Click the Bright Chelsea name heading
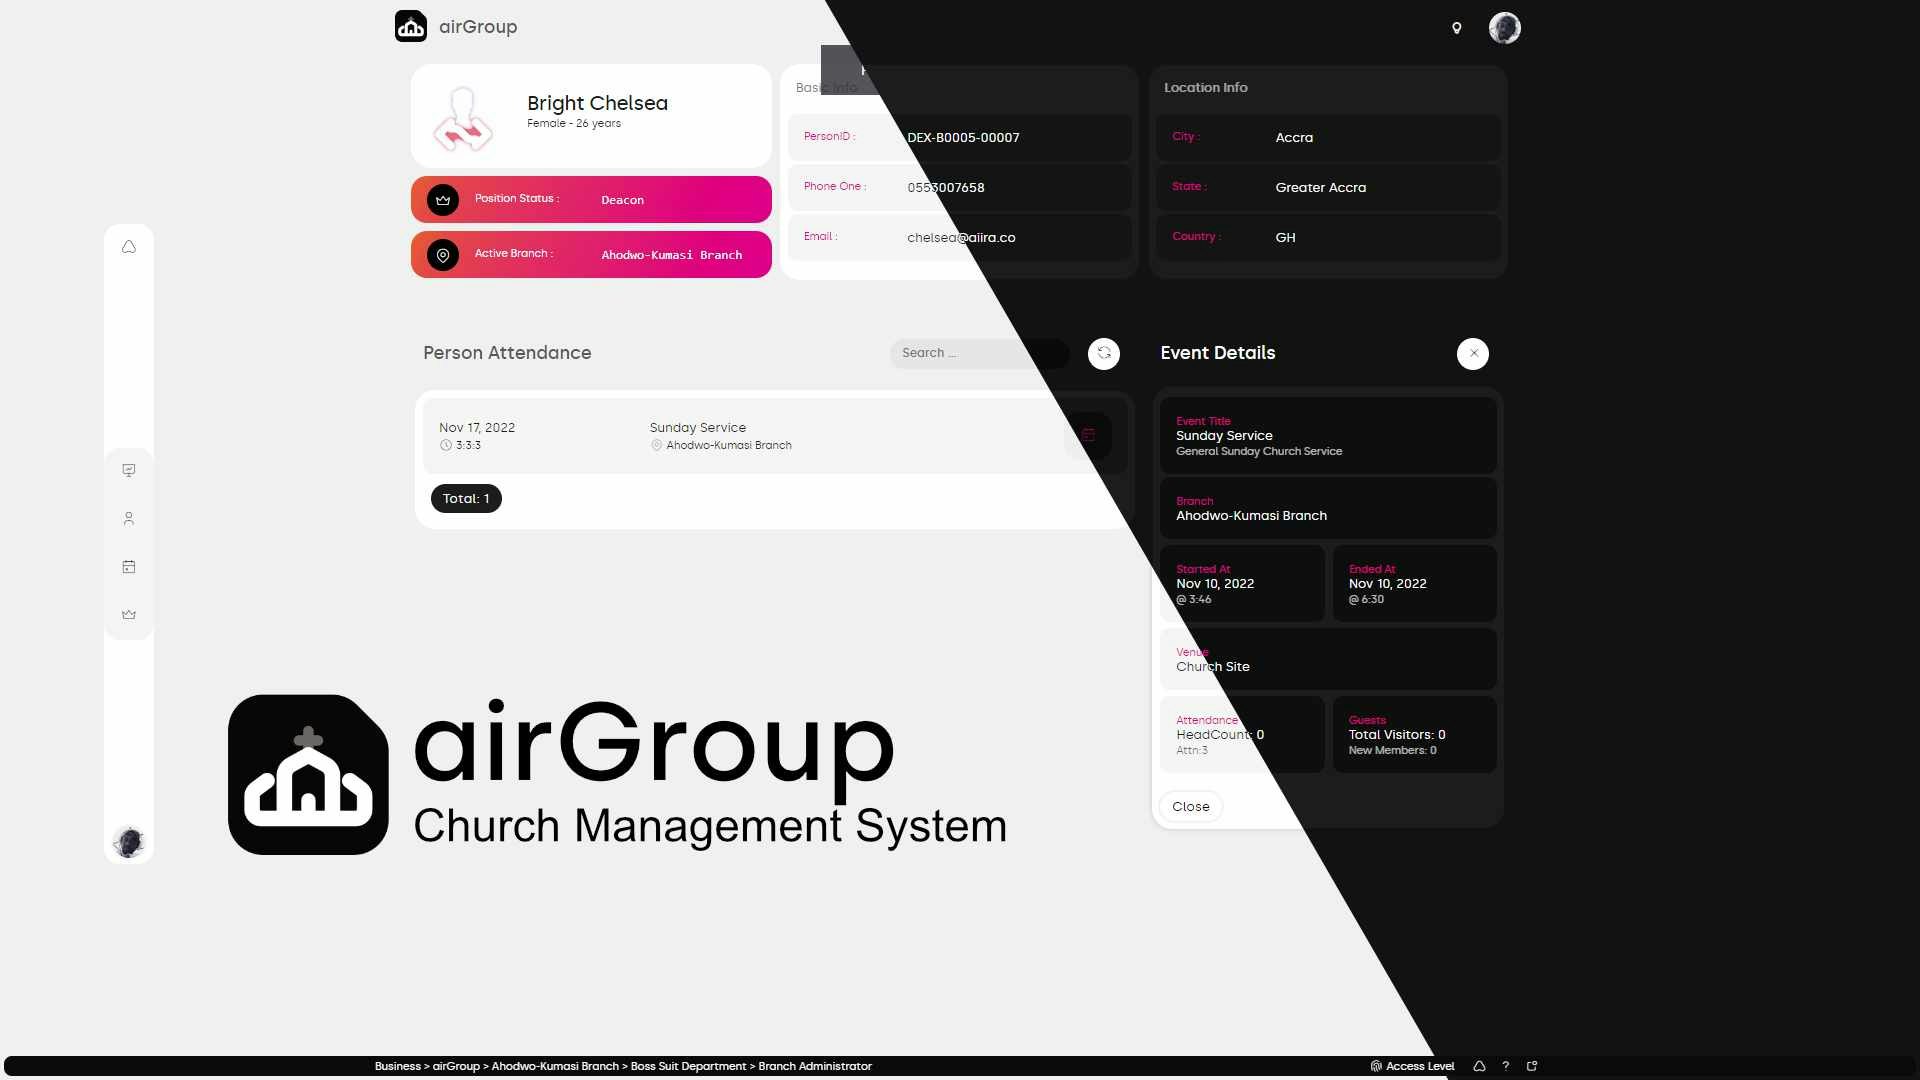1920x1080 pixels. [597, 103]
